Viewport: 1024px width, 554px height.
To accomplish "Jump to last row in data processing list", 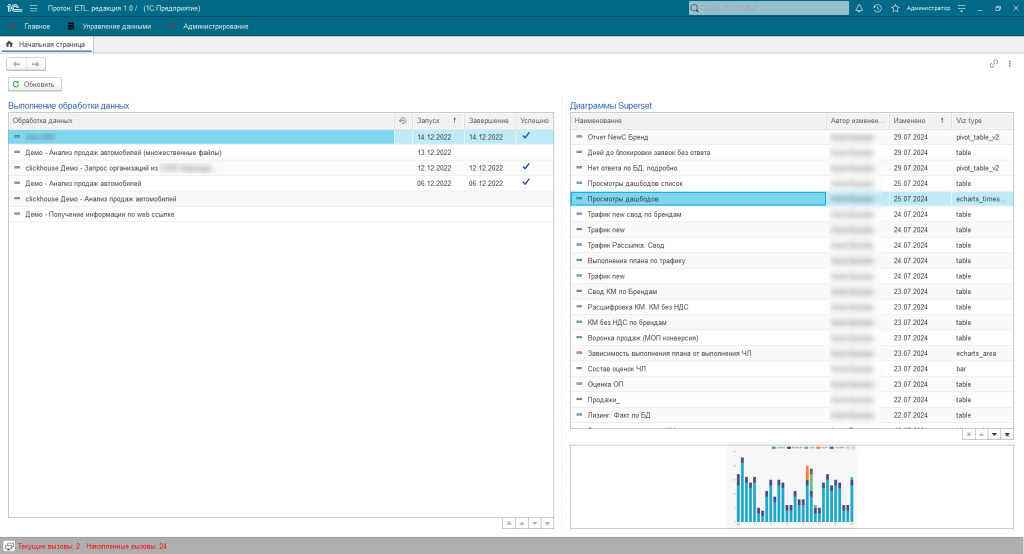I will click(547, 523).
